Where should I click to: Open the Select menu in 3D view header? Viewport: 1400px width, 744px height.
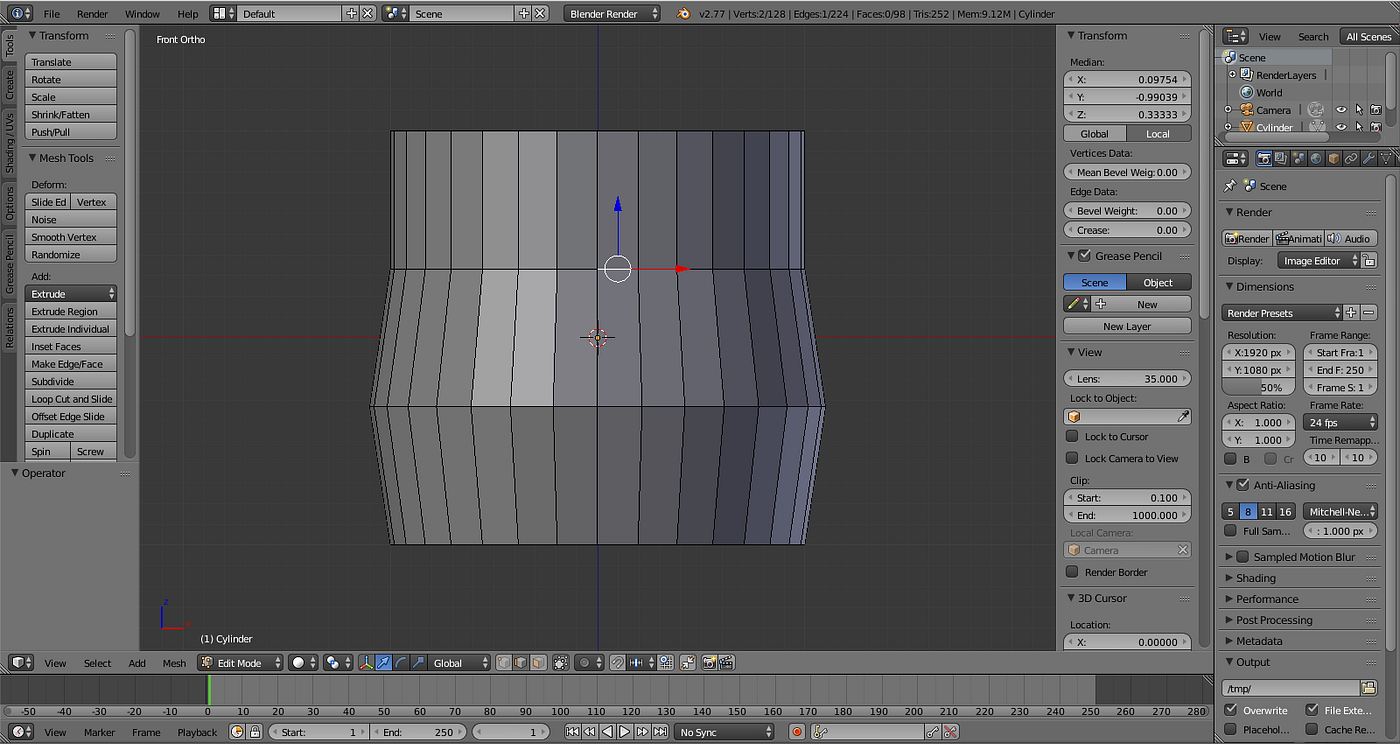pos(98,663)
